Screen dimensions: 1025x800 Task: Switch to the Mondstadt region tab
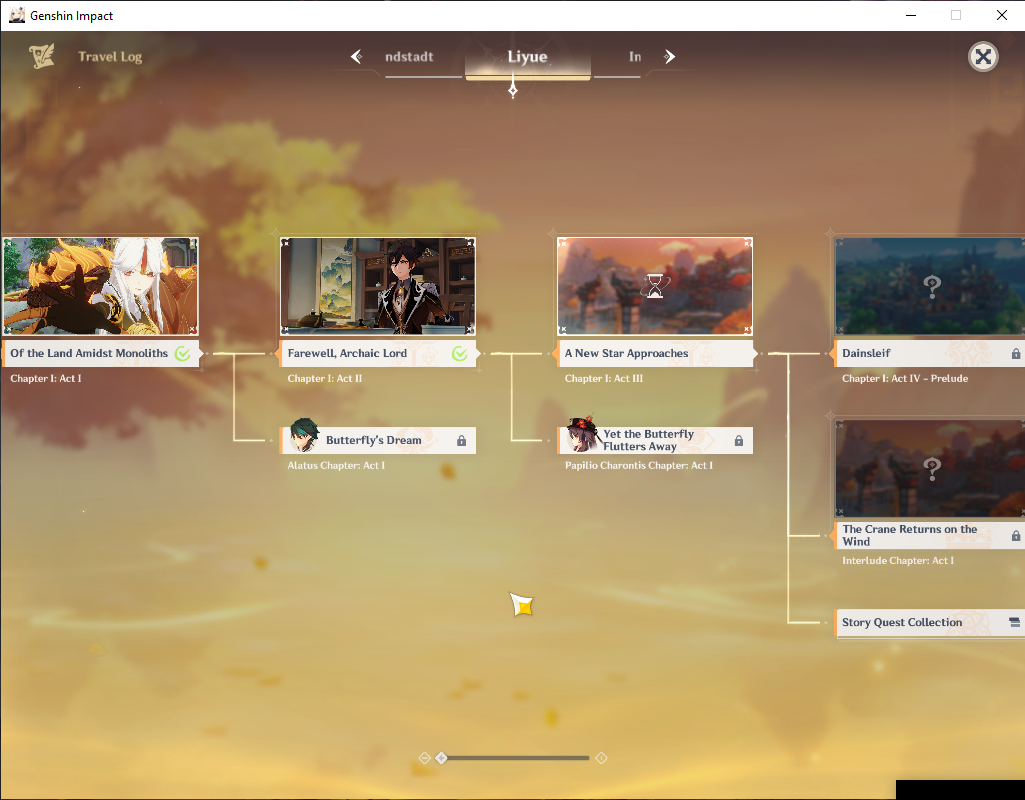pos(409,57)
